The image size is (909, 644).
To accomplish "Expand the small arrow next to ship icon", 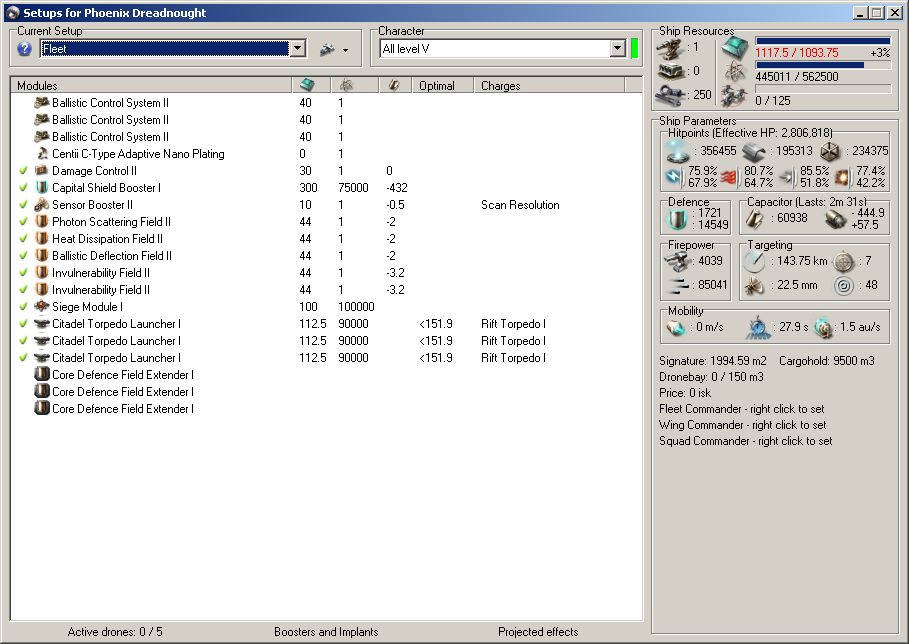I will tap(346, 50).
